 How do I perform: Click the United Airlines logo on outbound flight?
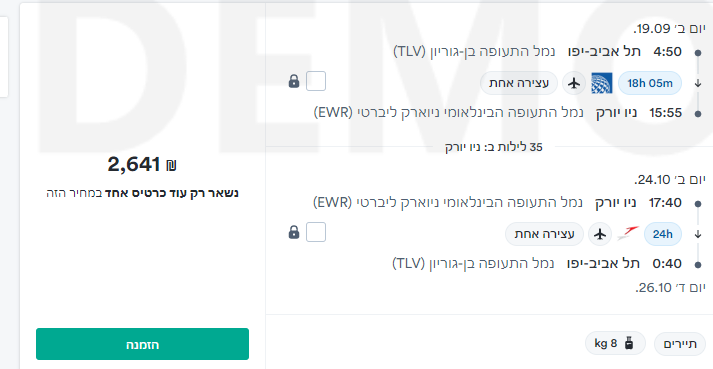pos(602,83)
